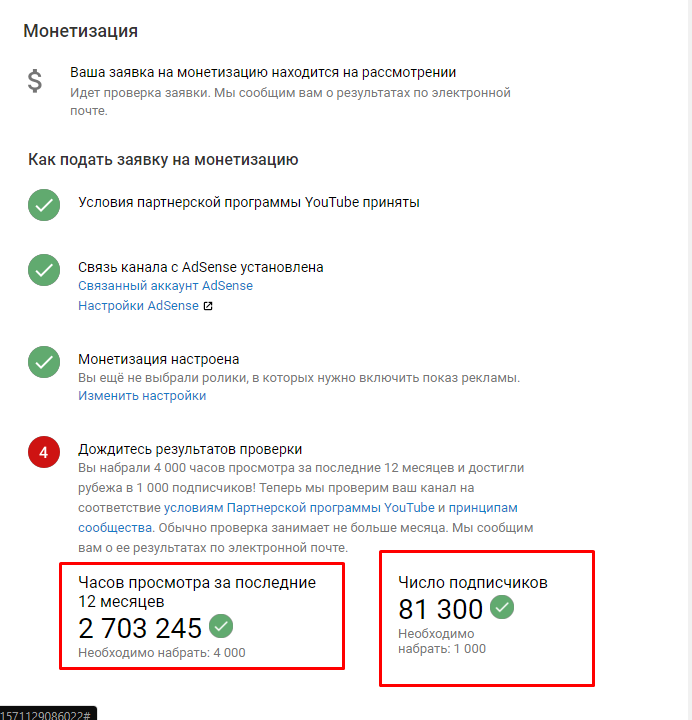Screen dimensions: 692x720
Task: Click green checkmark next to Монетизация настроена
Action: [x=44, y=362]
